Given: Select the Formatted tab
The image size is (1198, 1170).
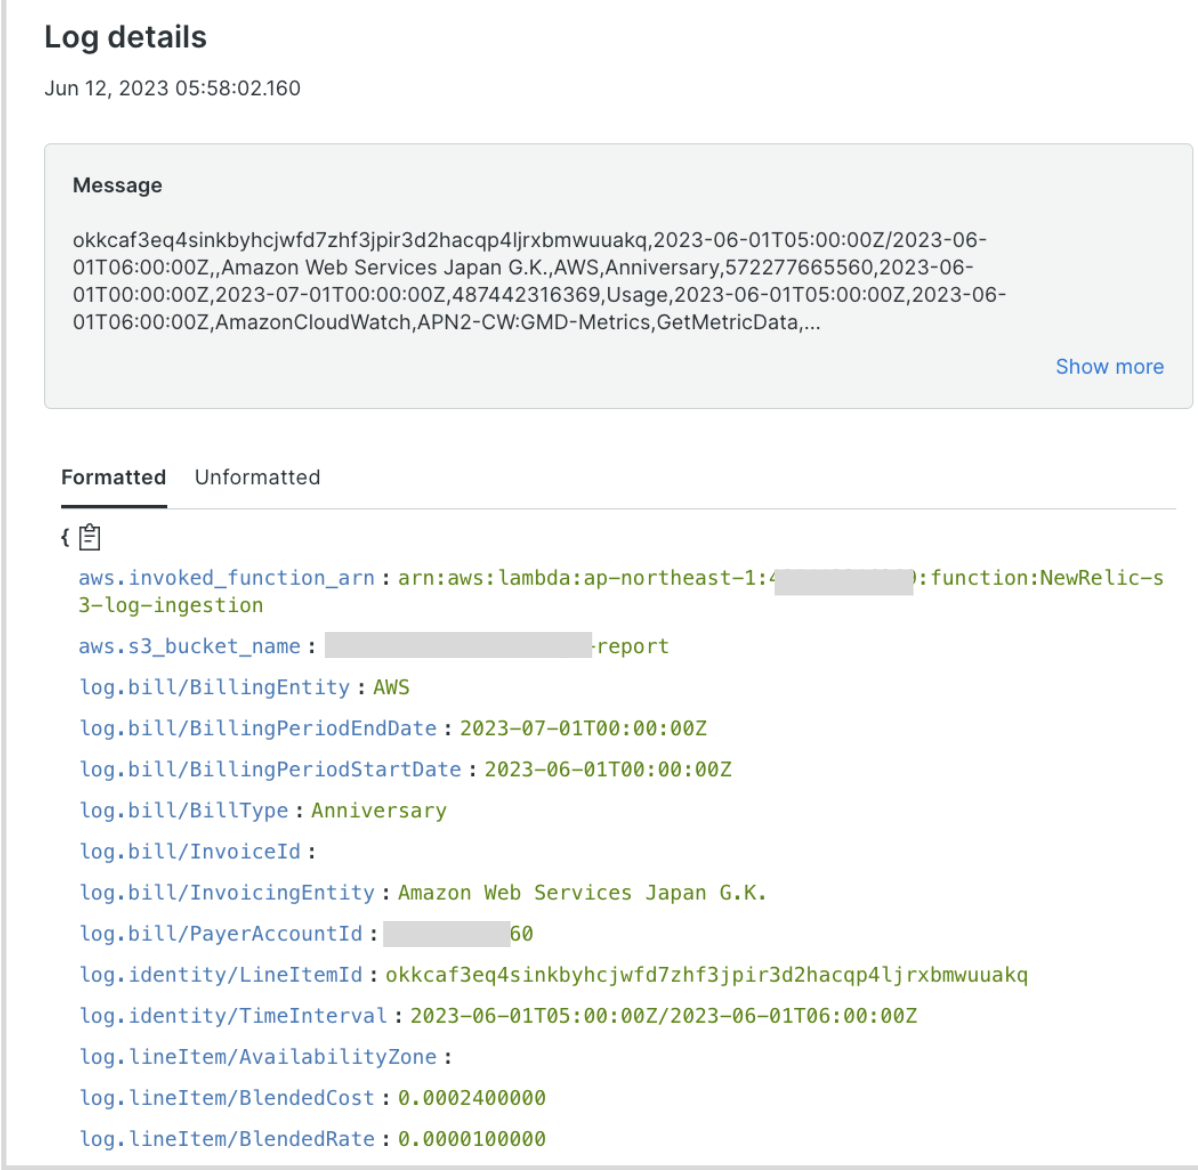Looking at the screenshot, I should [x=113, y=477].
